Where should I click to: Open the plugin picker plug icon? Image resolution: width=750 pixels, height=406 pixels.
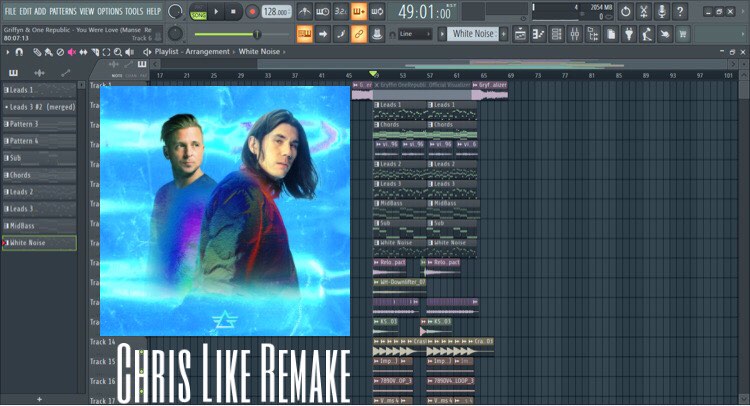[629, 34]
